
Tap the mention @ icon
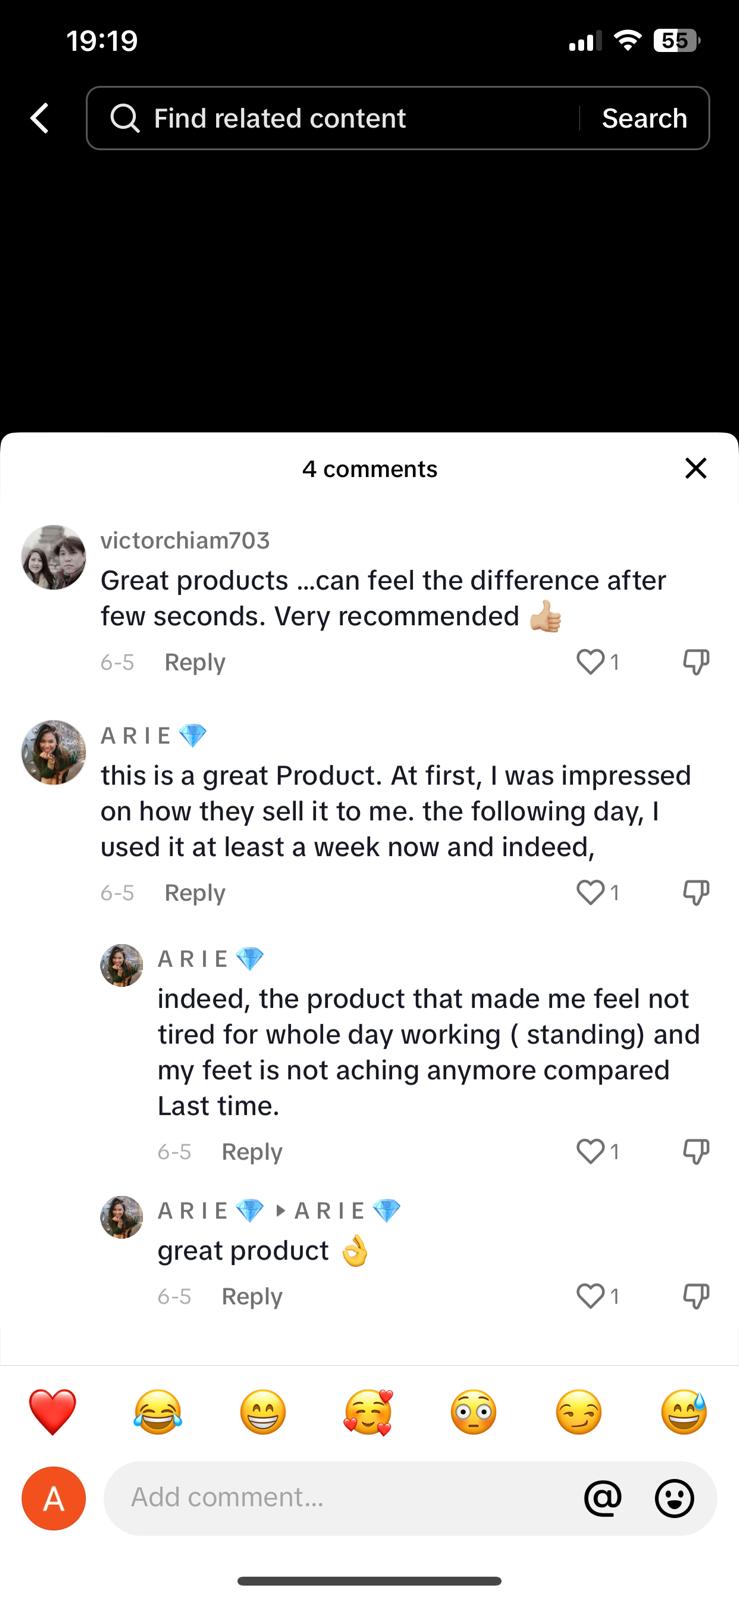(602, 1497)
